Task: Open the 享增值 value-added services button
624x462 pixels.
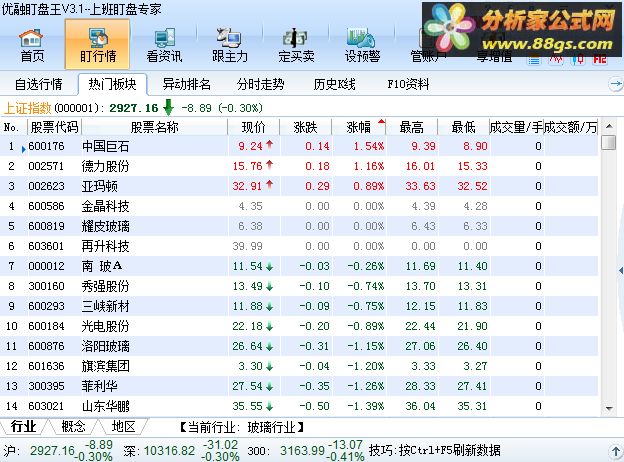Action: point(494,57)
